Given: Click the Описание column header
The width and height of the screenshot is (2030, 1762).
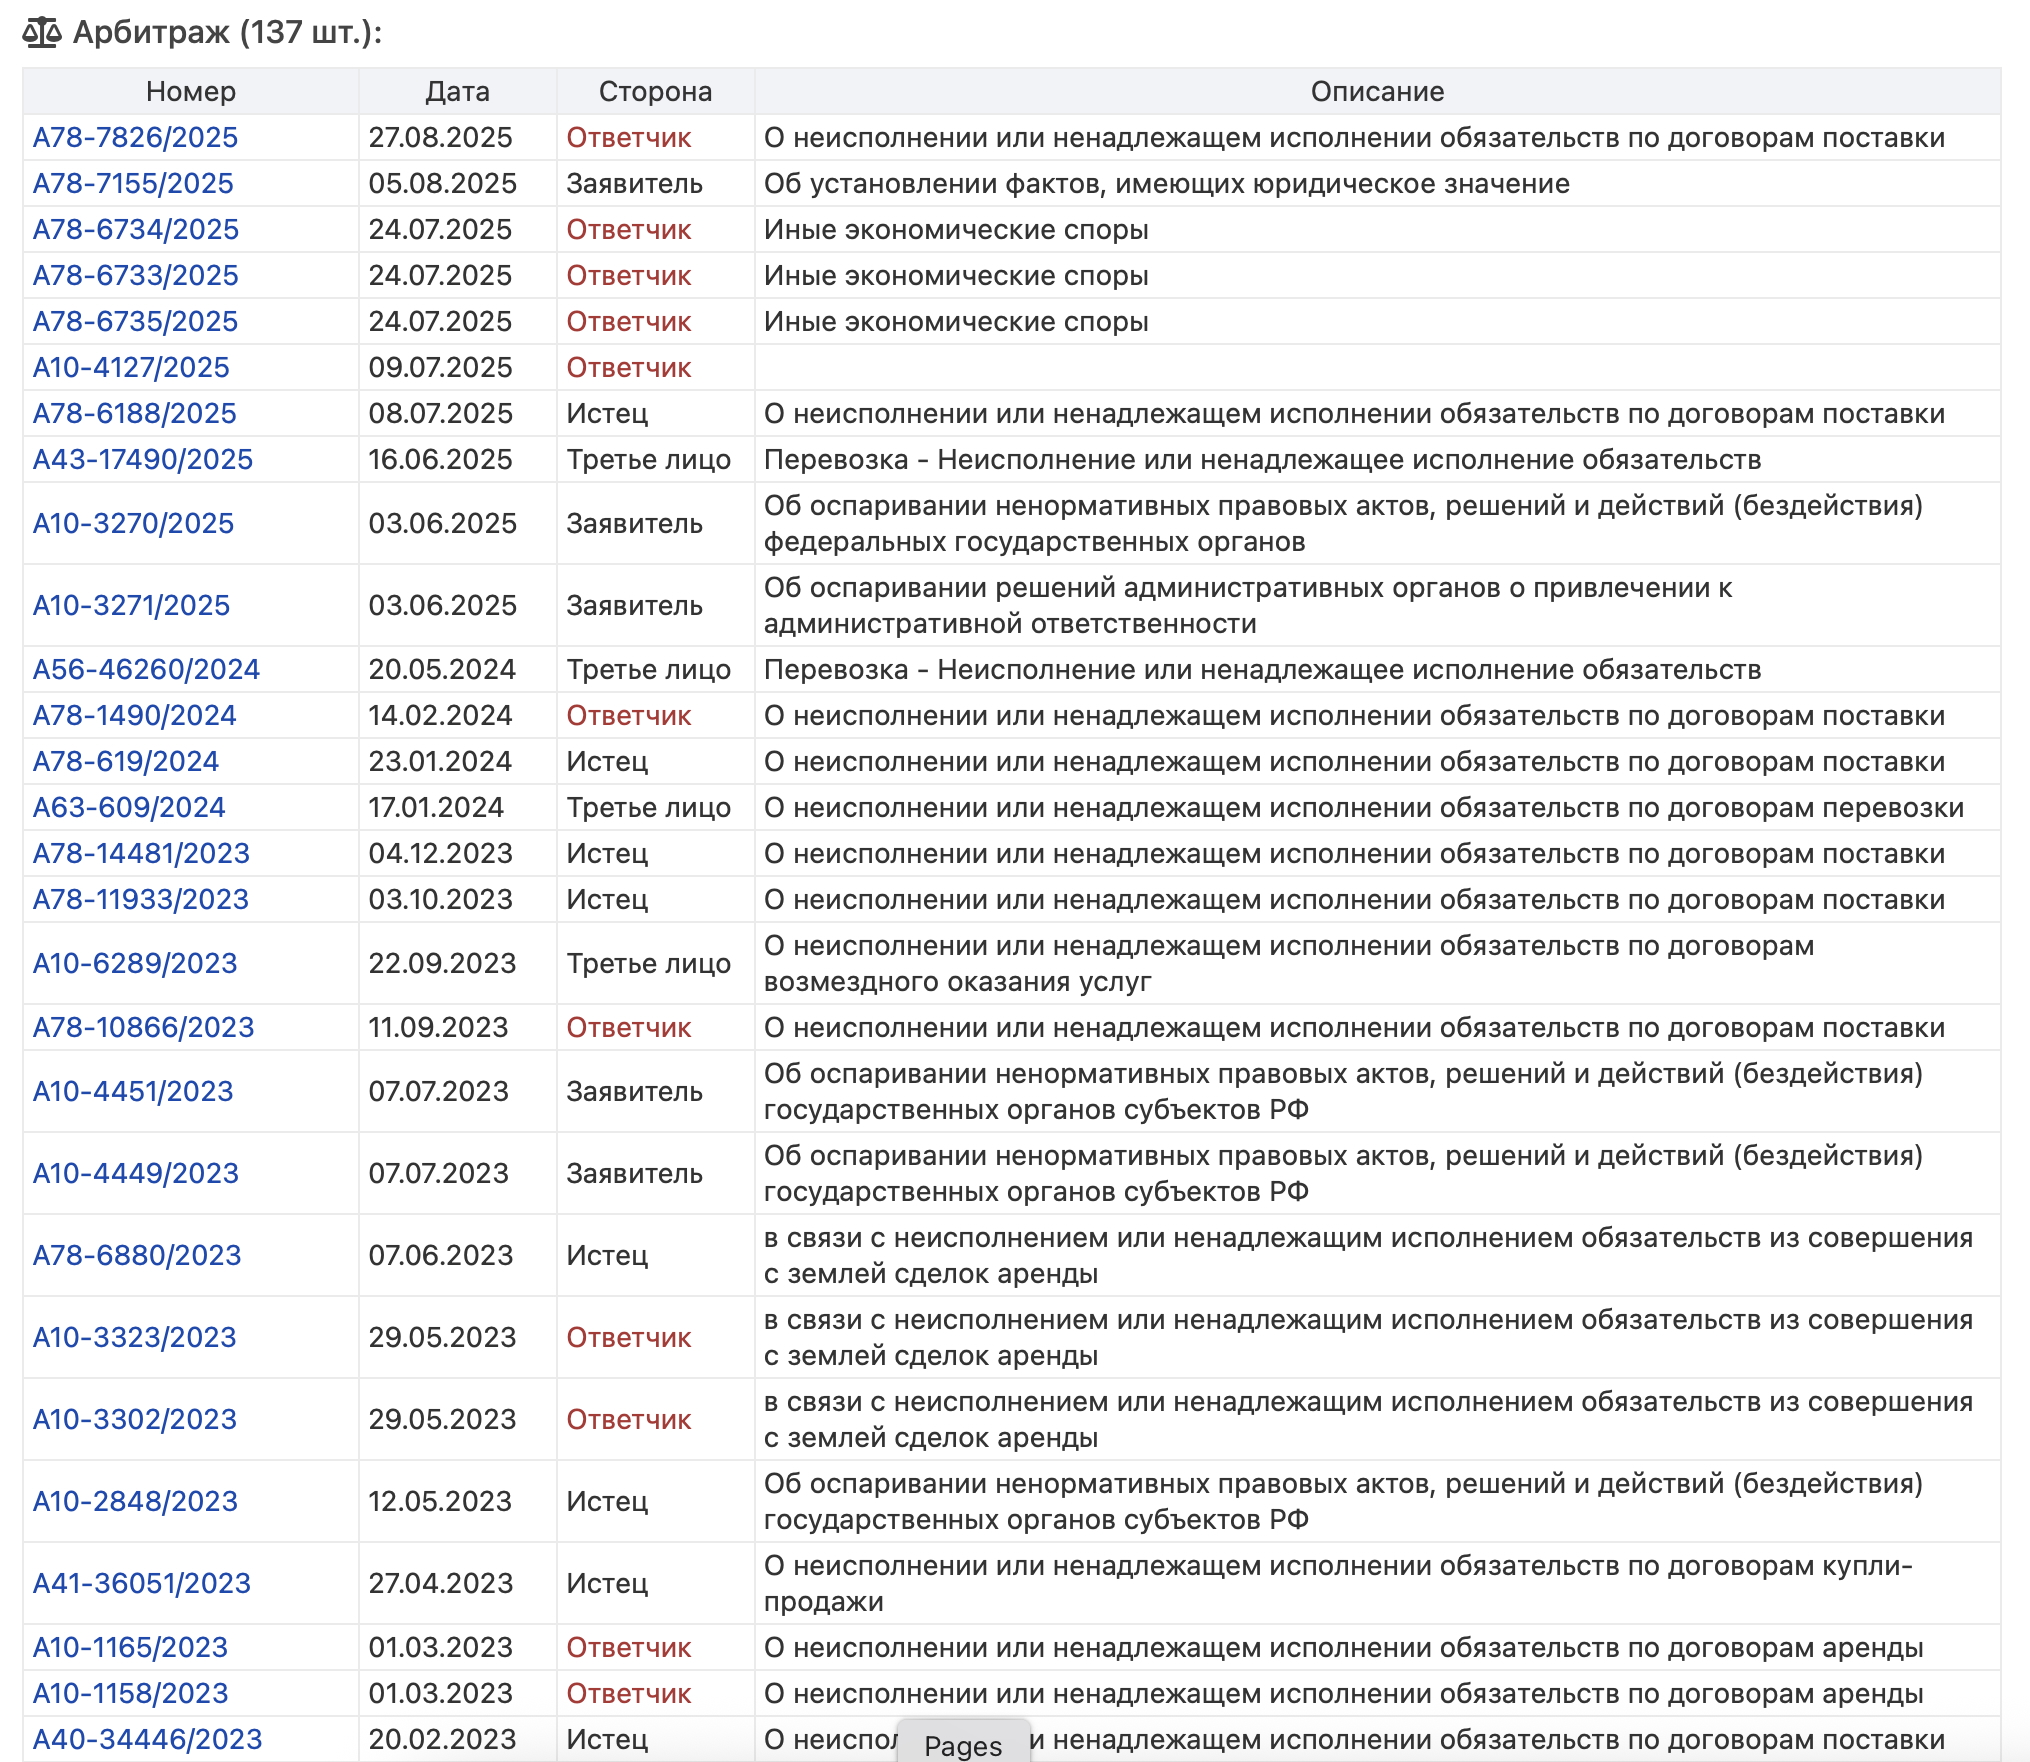Looking at the screenshot, I should pyautogui.click(x=1377, y=91).
